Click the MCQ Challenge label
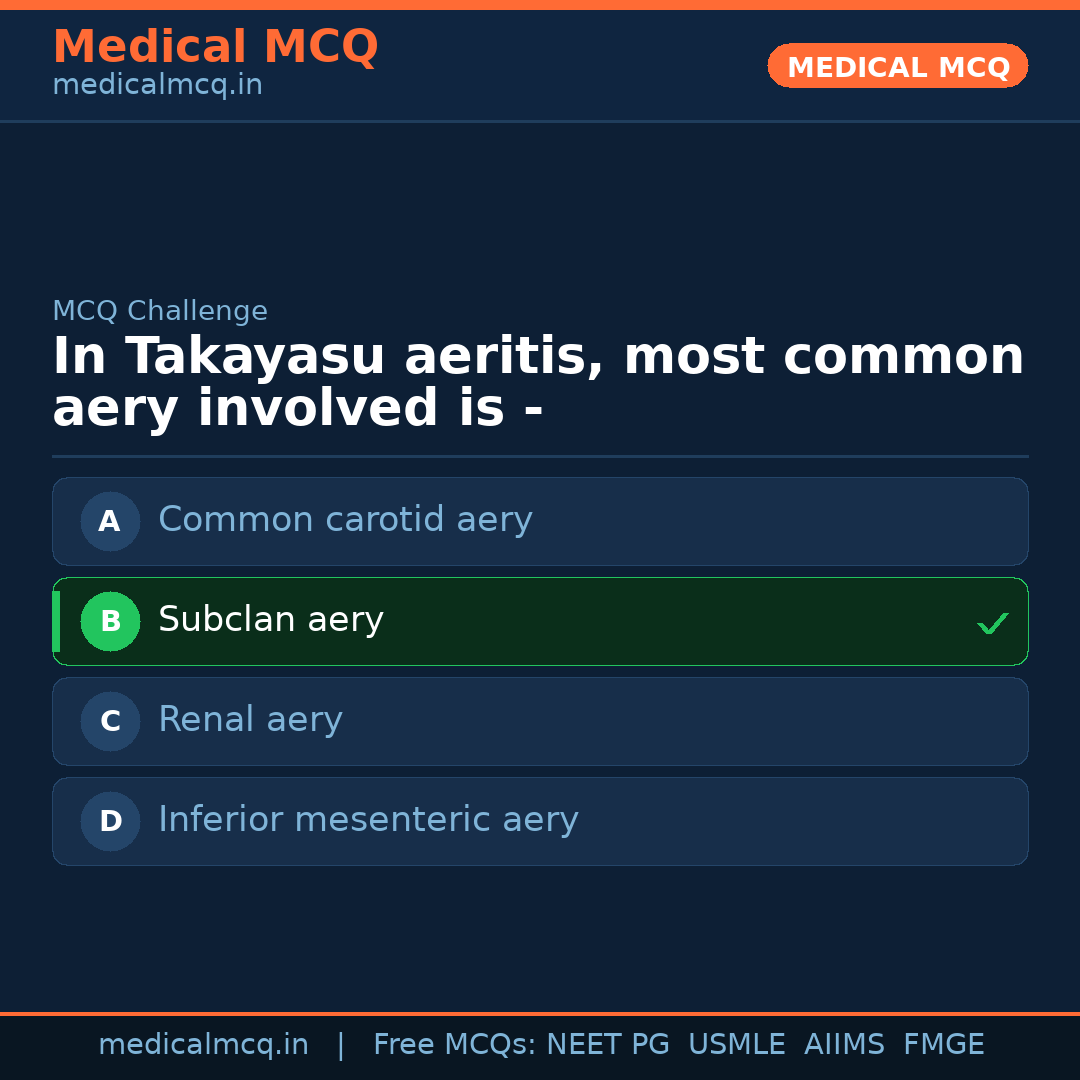The width and height of the screenshot is (1080, 1080). (160, 311)
